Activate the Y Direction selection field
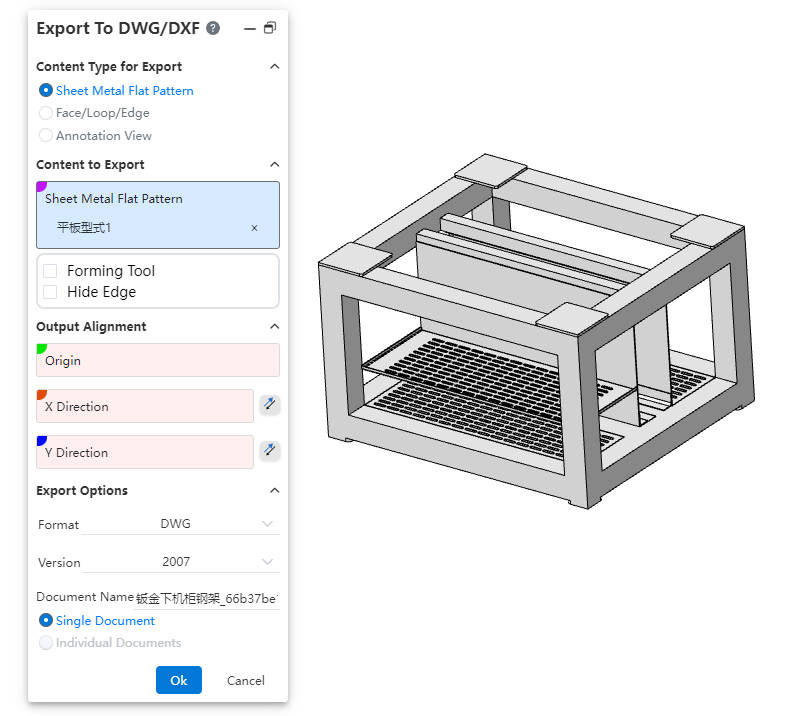The image size is (800, 716). 145,452
